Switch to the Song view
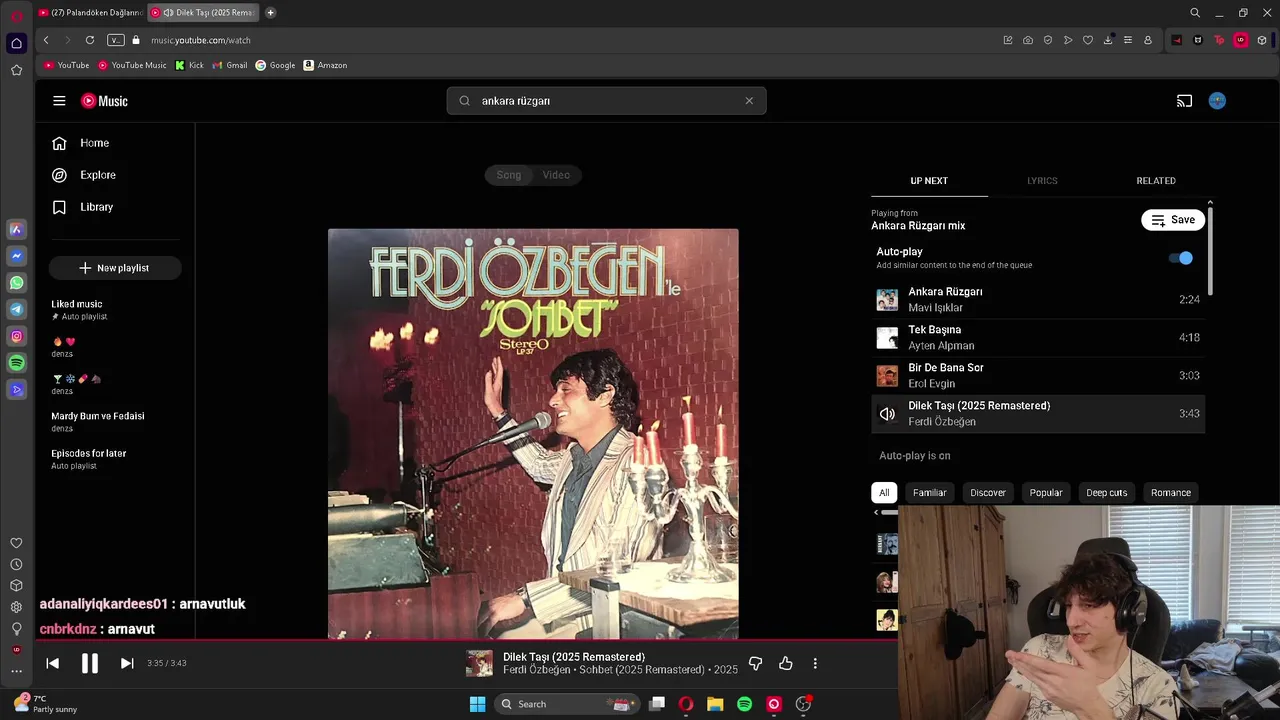Viewport: 1280px width, 720px height. click(x=509, y=175)
